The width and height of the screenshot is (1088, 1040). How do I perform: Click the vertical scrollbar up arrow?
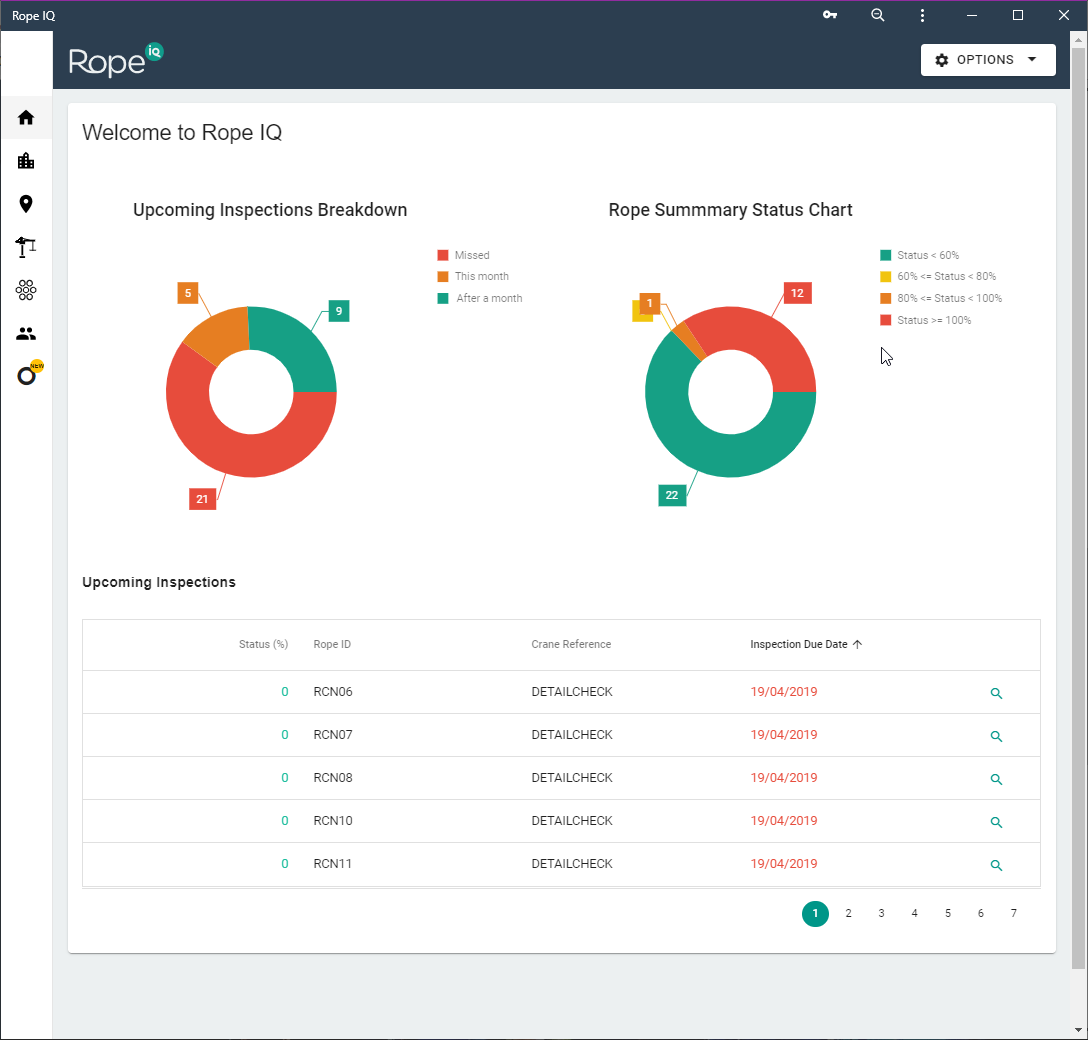1078,40
